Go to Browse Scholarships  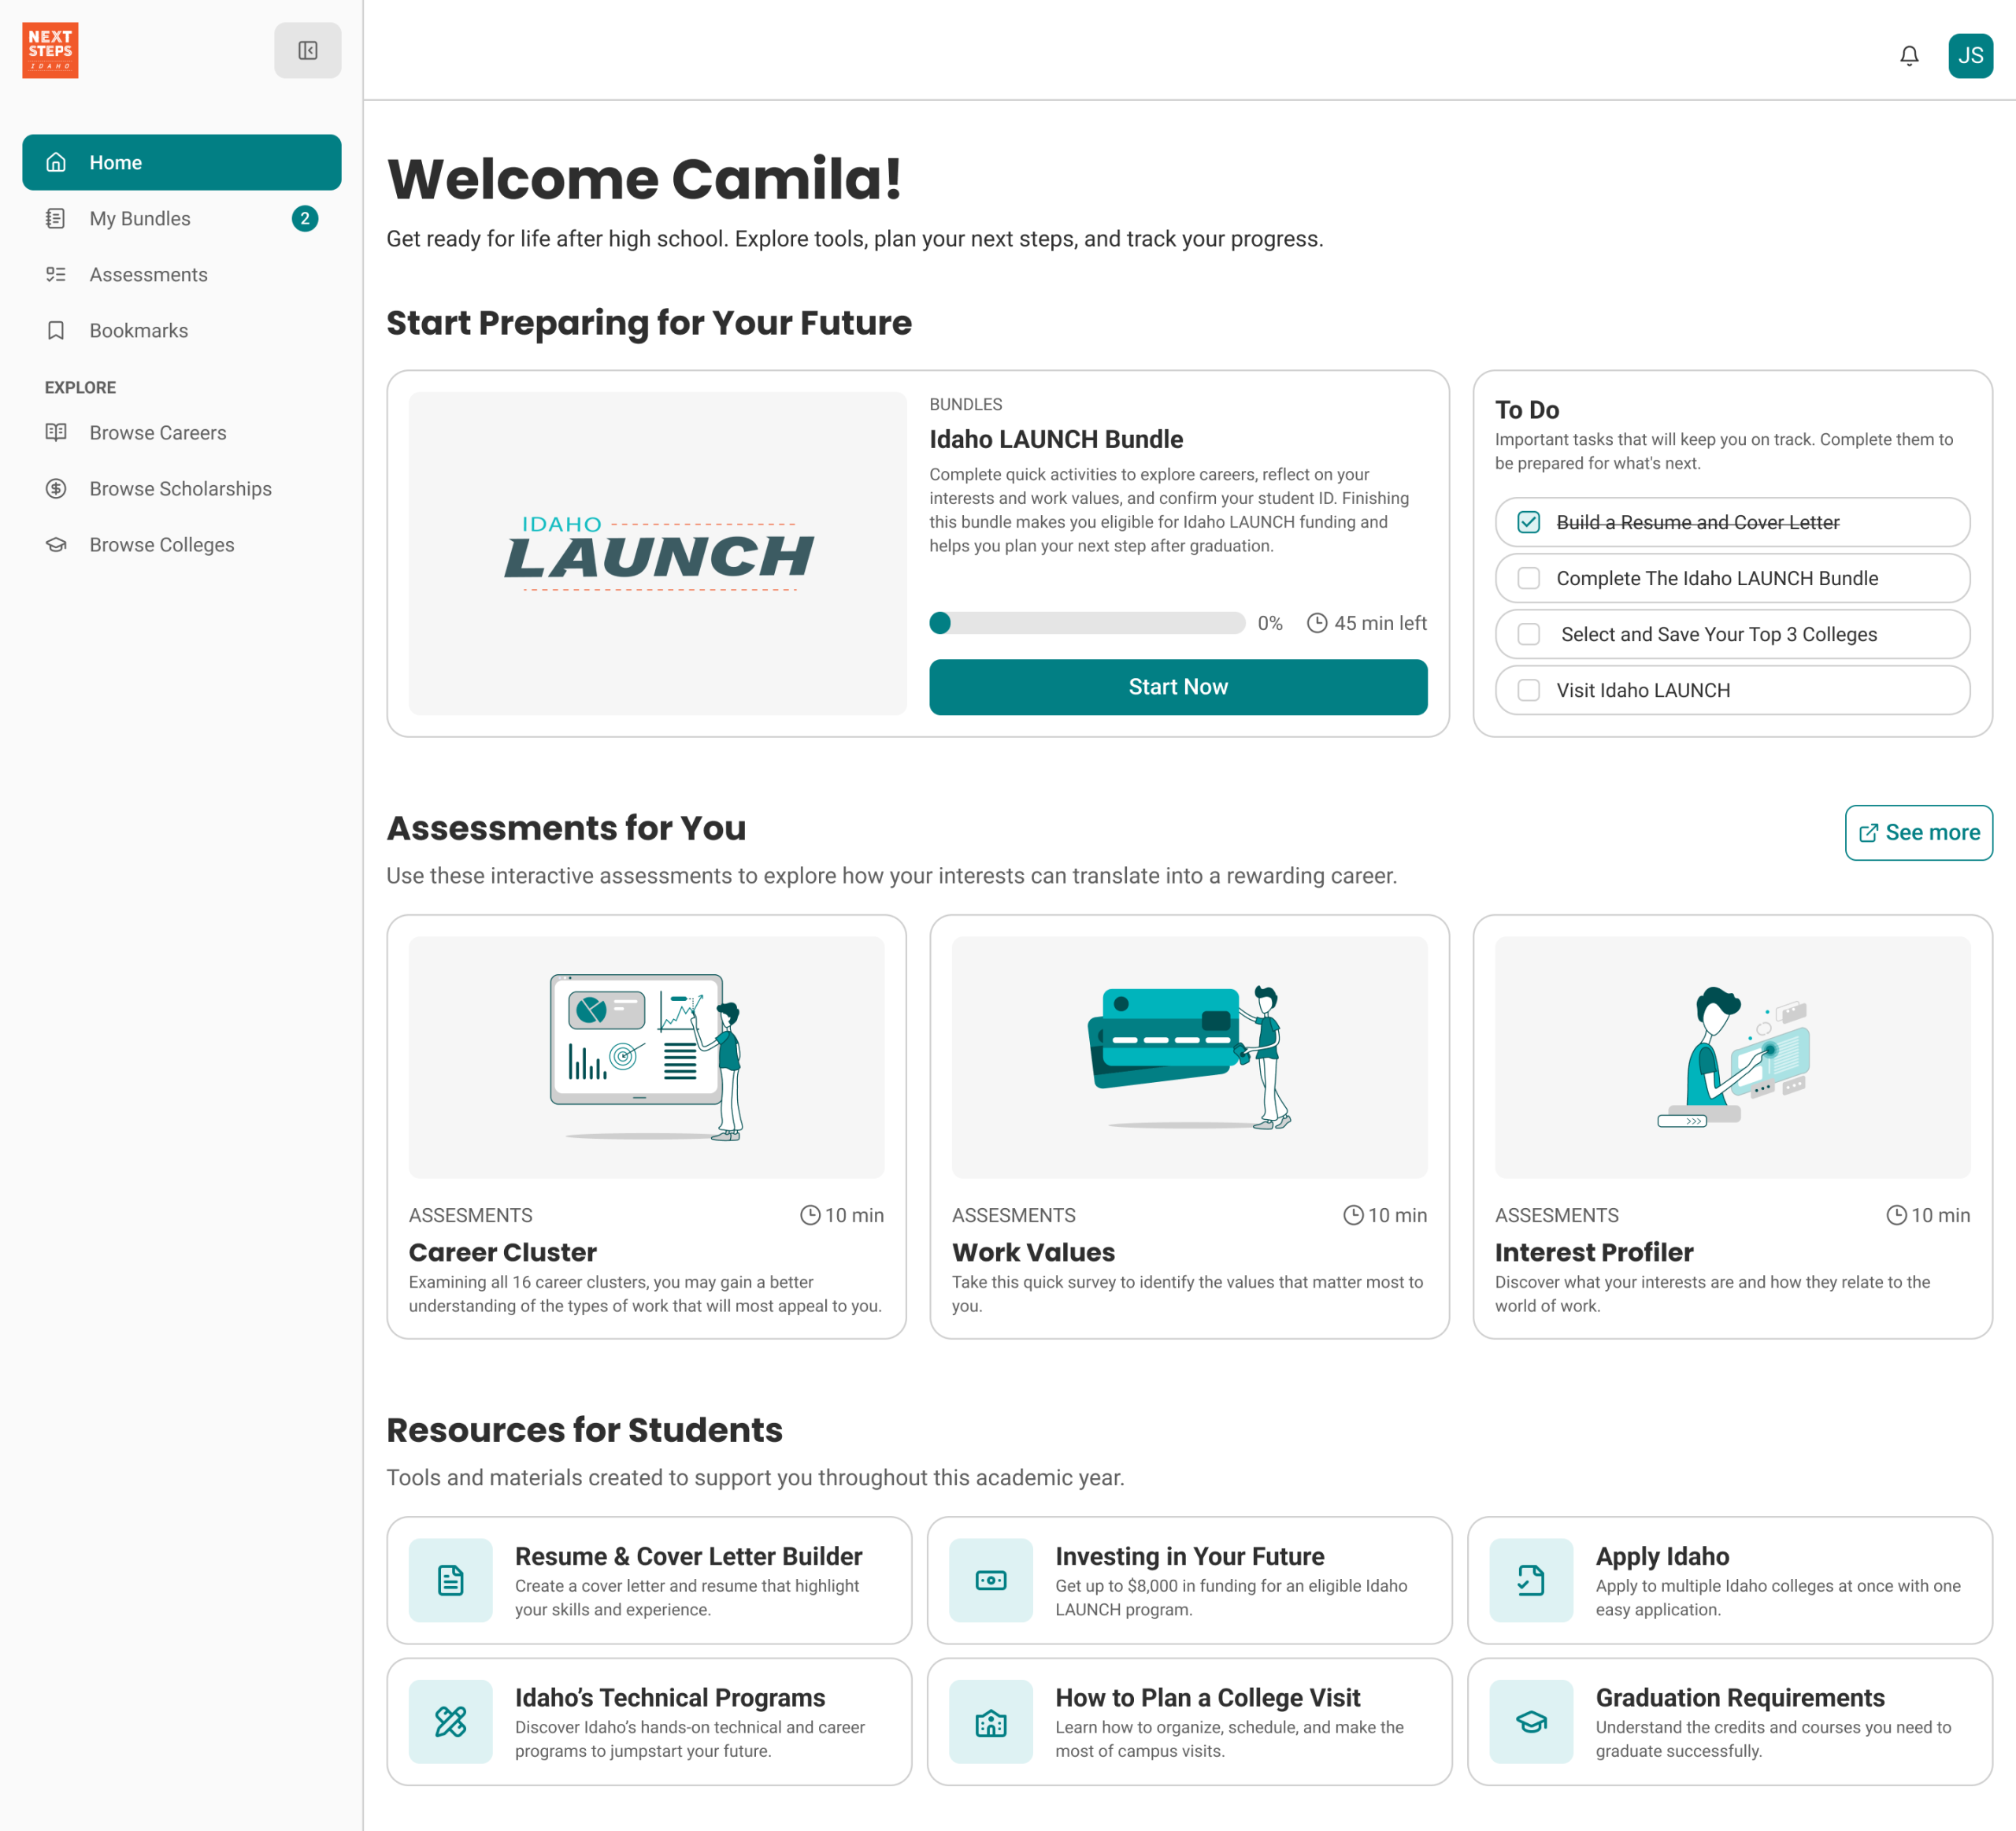(x=180, y=488)
